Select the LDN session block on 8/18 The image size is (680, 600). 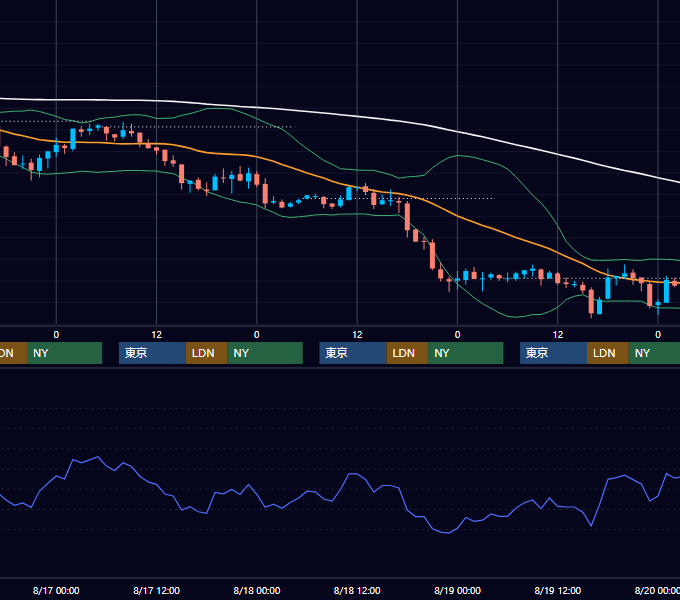(407, 353)
